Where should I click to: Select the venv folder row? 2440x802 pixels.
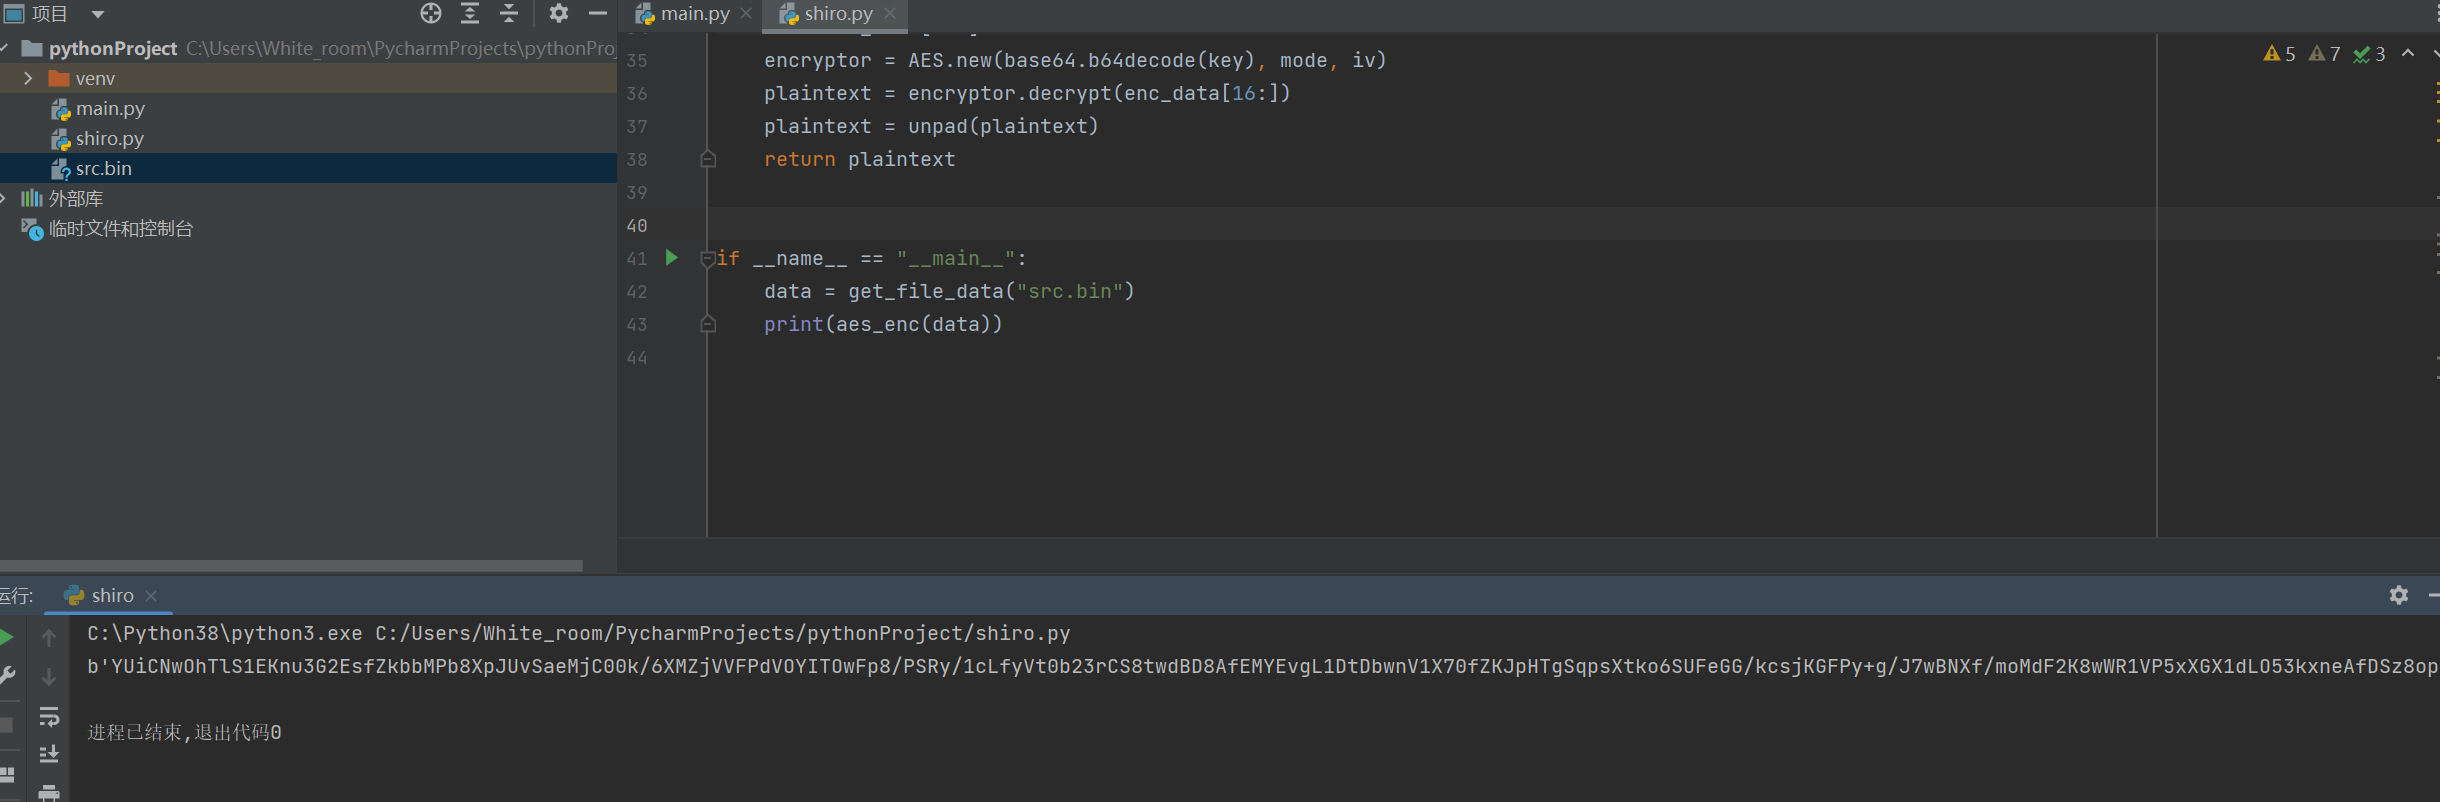[308, 78]
